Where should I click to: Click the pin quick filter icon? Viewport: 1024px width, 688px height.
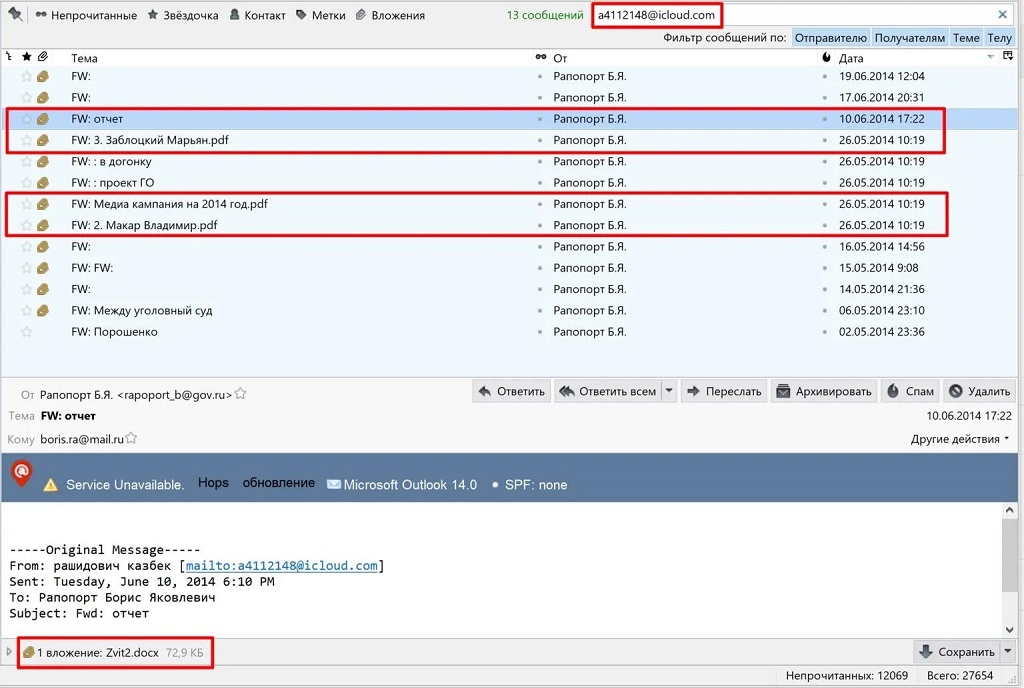click(x=15, y=15)
